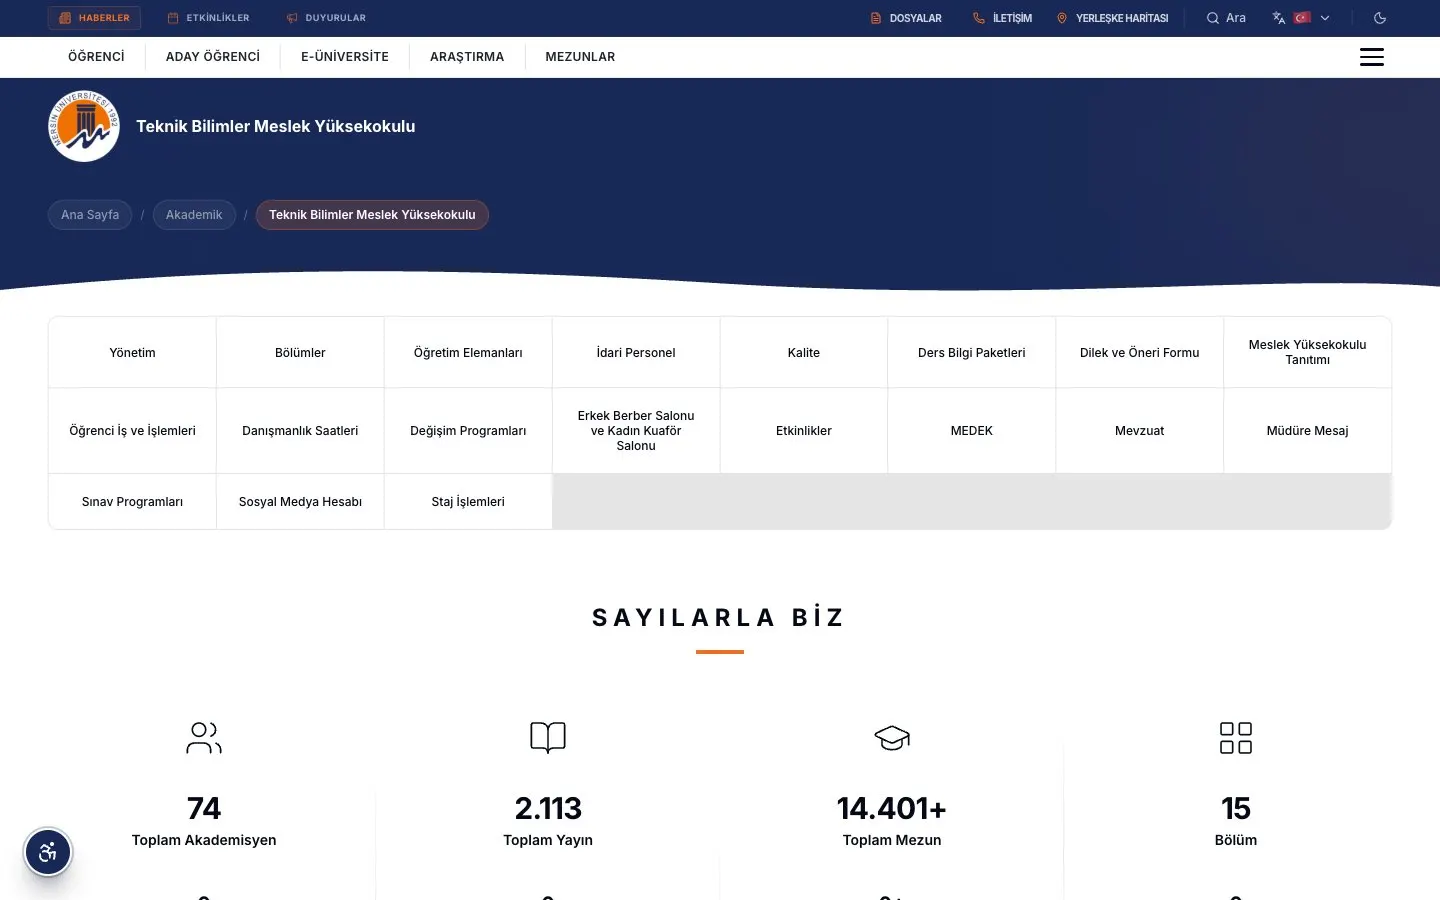Viewport: 1440px width, 900px height.
Task: Open the Kalite tile
Action: tap(804, 353)
